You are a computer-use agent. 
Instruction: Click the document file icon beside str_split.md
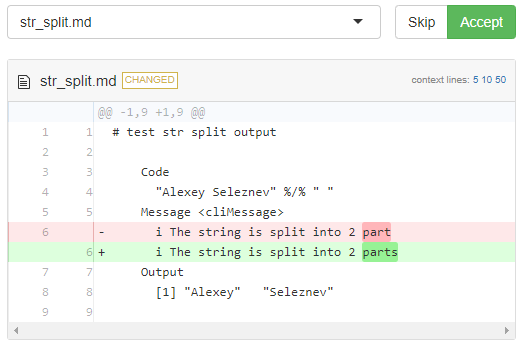[x=24, y=82]
